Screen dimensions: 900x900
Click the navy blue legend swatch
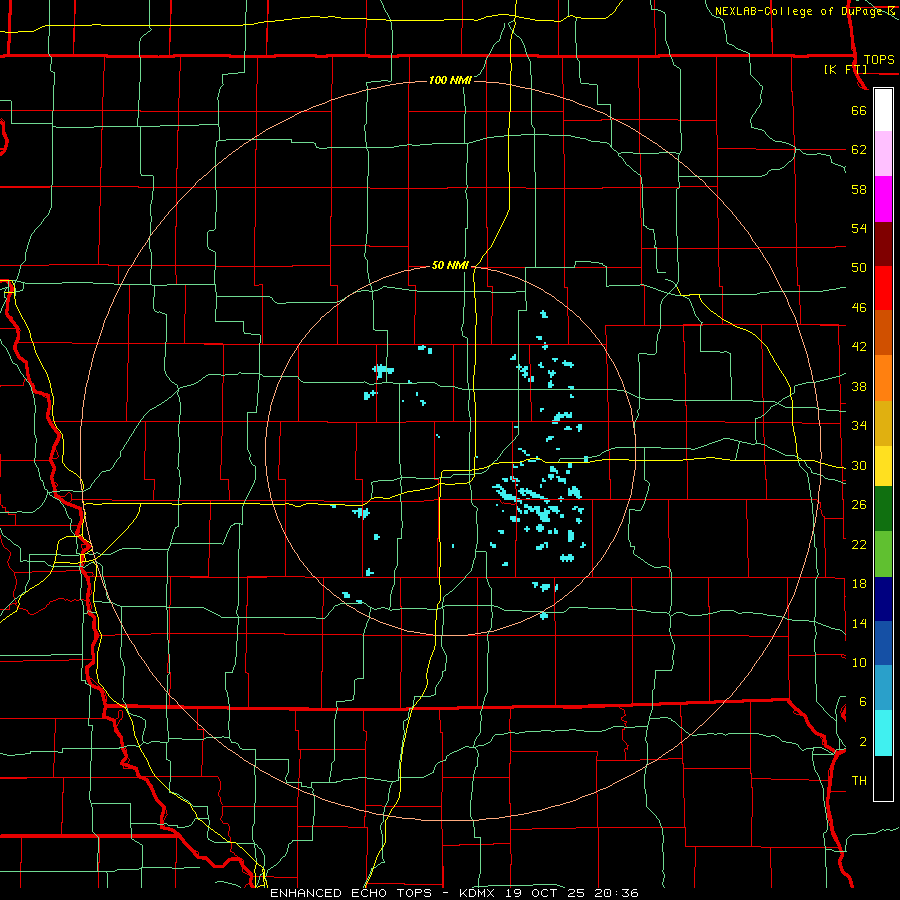(883, 599)
